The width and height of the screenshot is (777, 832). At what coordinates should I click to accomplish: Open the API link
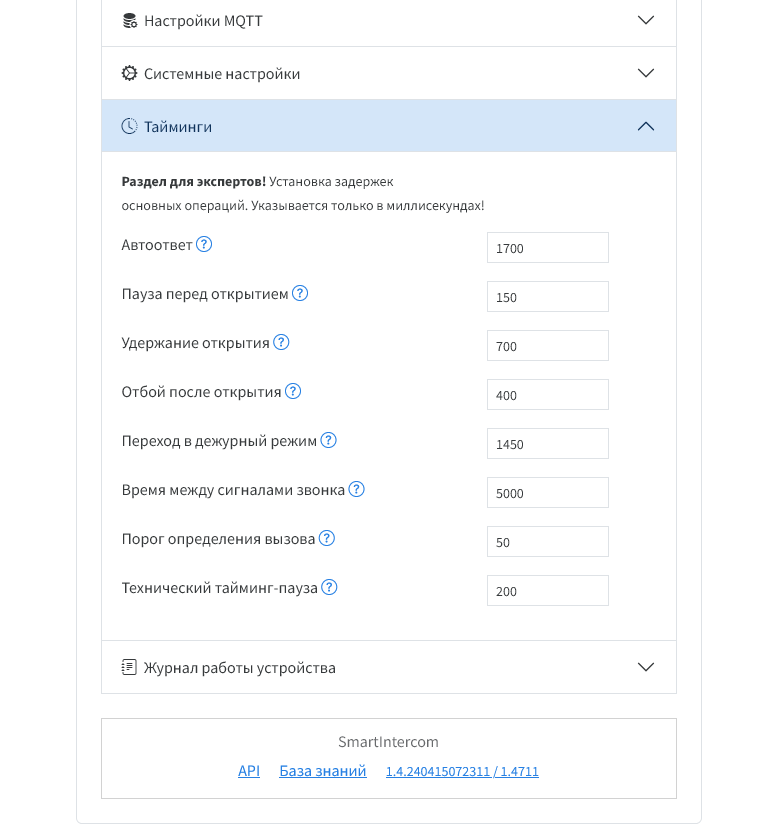pos(248,770)
